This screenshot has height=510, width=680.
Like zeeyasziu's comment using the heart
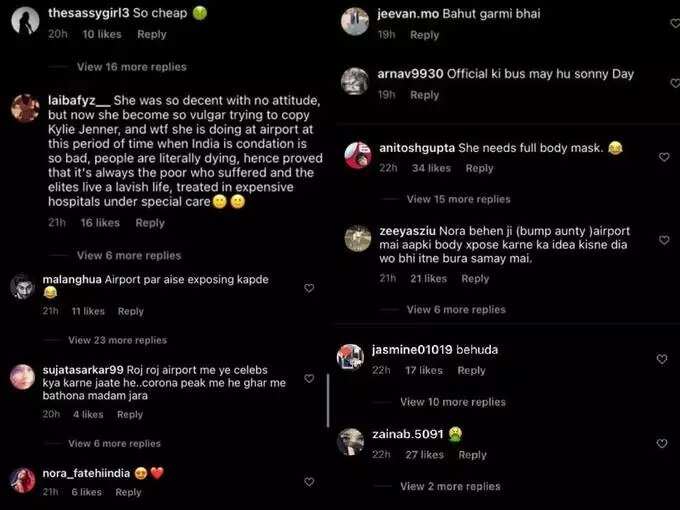pyautogui.click(x=664, y=240)
